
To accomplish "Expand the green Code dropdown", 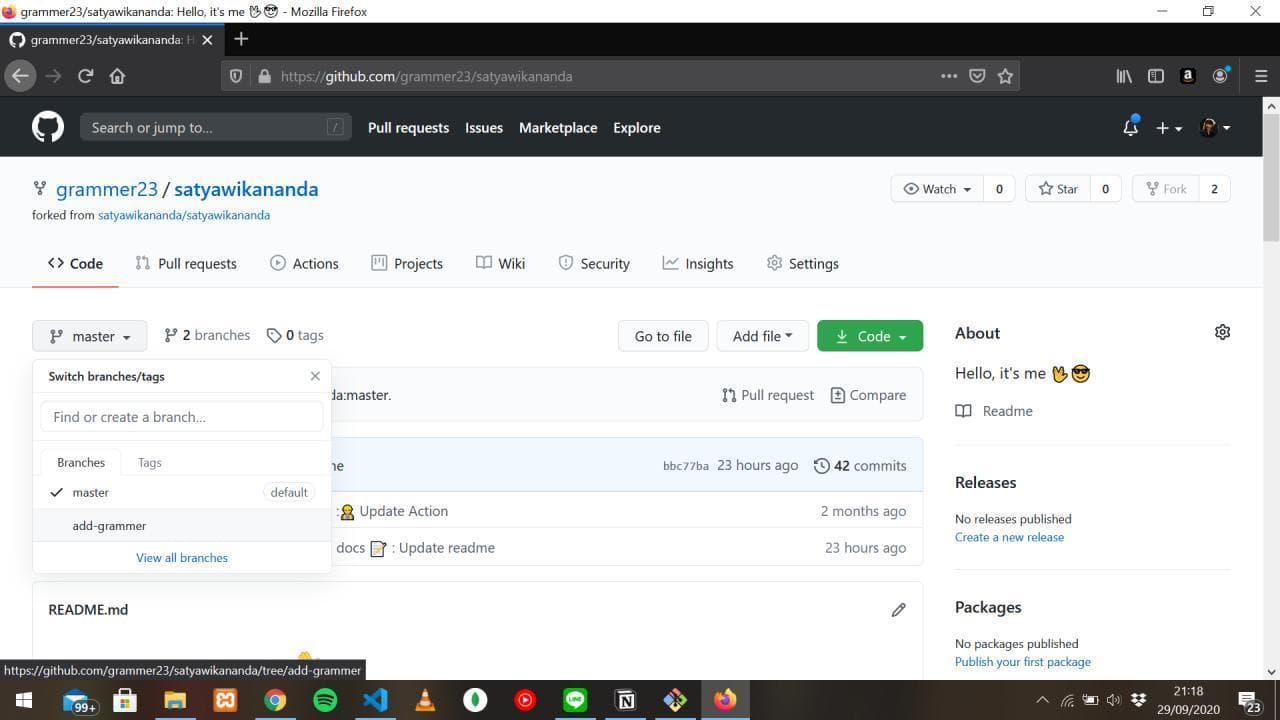I will click(870, 336).
